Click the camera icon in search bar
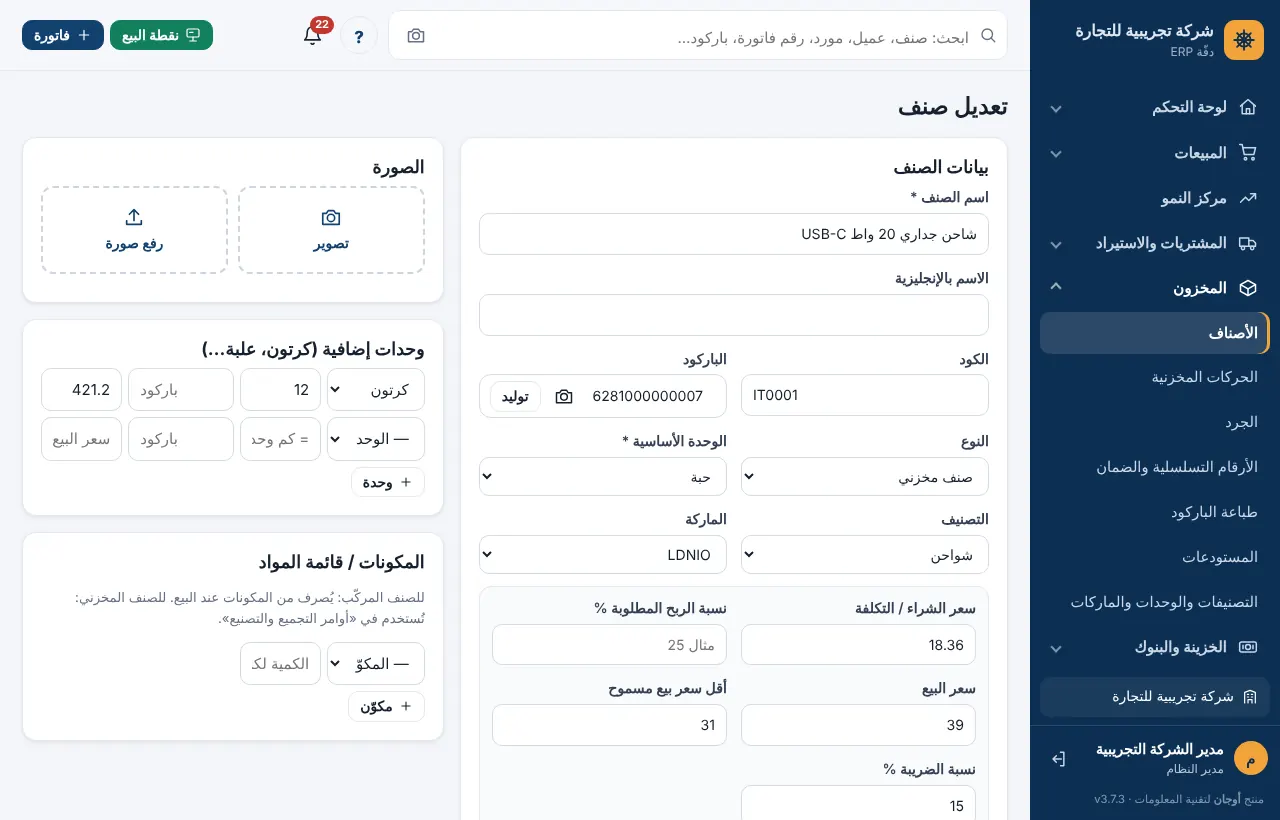The image size is (1280, 820). point(416,36)
